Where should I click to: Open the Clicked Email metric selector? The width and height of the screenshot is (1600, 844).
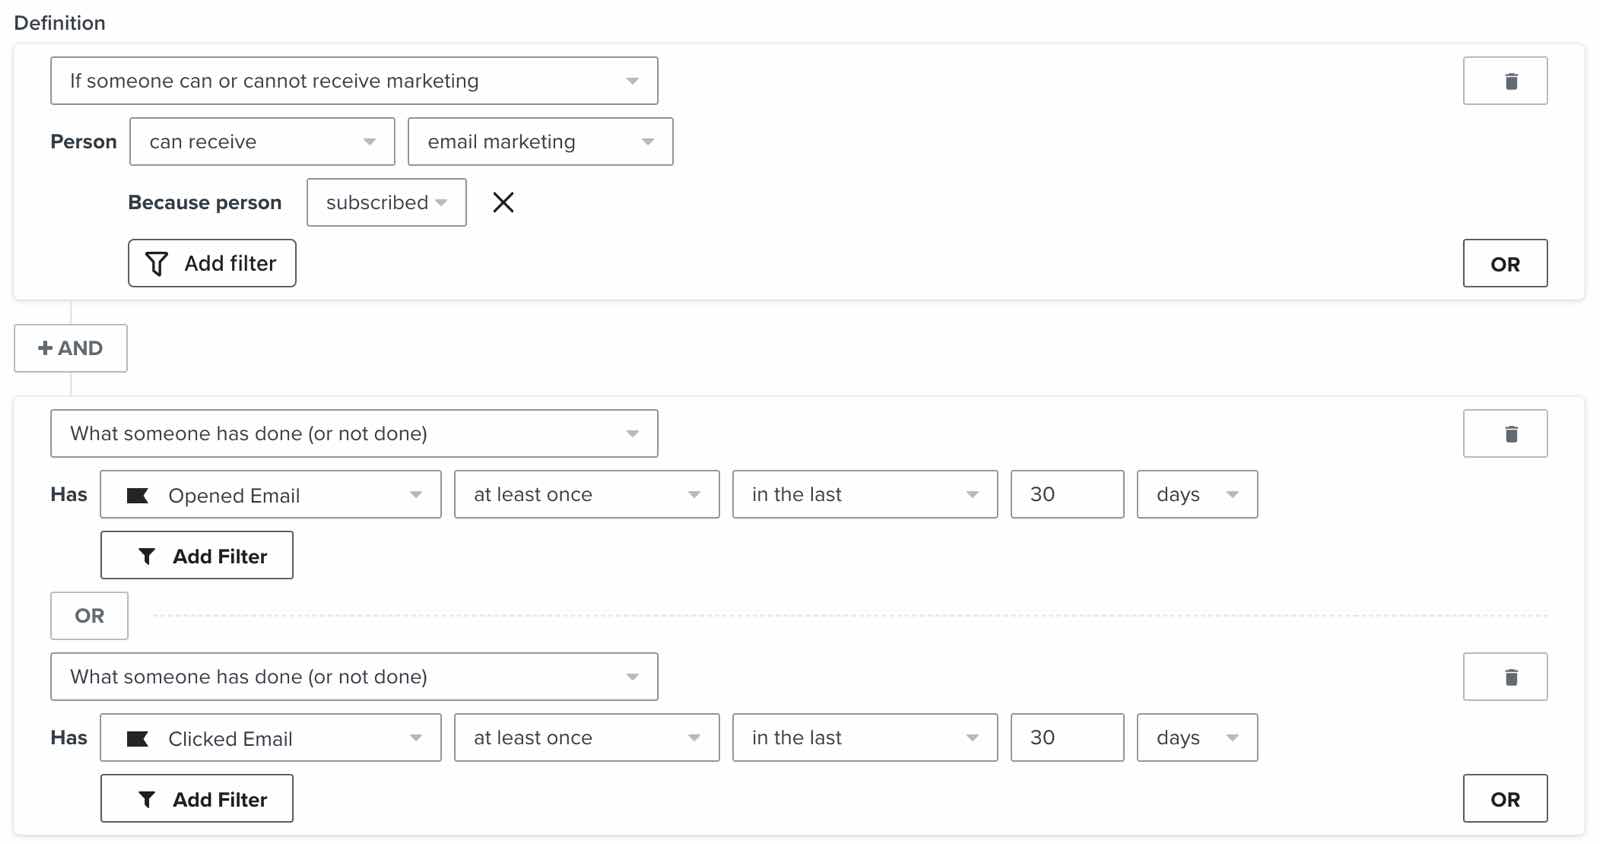click(270, 738)
